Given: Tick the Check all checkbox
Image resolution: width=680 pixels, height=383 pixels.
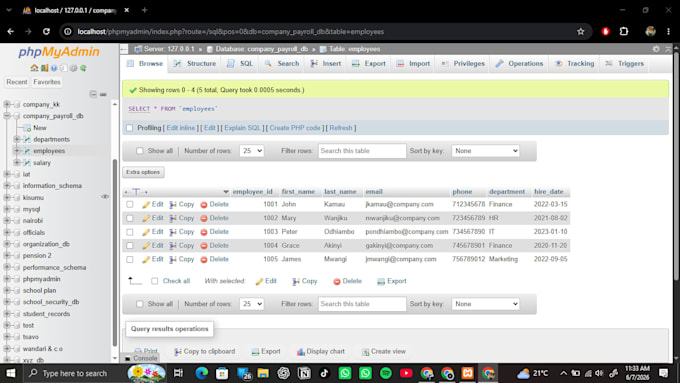Looking at the screenshot, I should (x=154, y=281).
